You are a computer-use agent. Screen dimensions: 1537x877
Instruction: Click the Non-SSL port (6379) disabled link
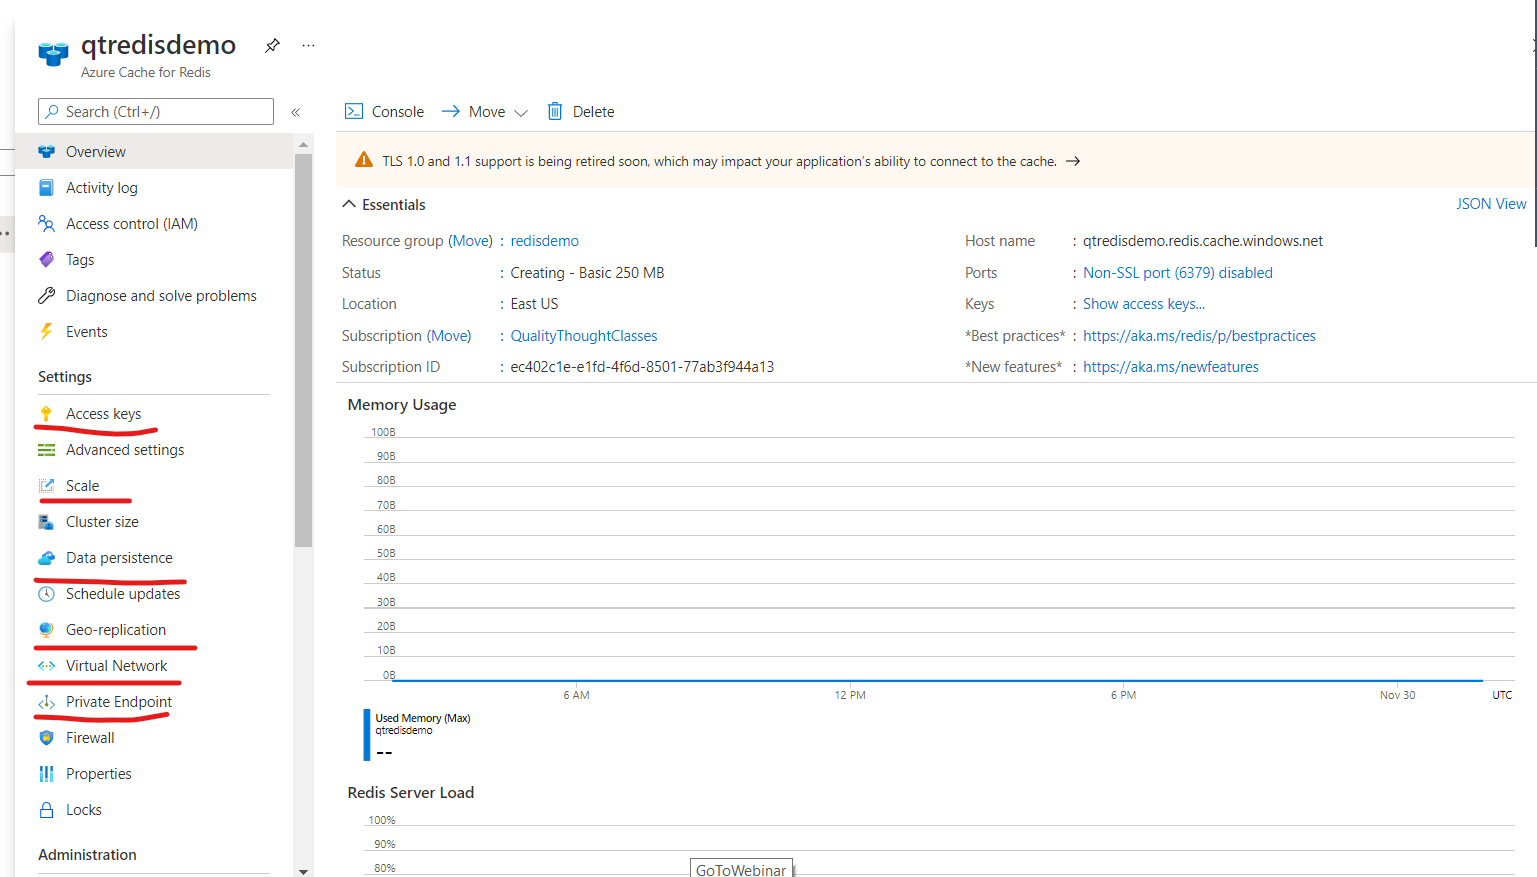(x=1178, y=273)
